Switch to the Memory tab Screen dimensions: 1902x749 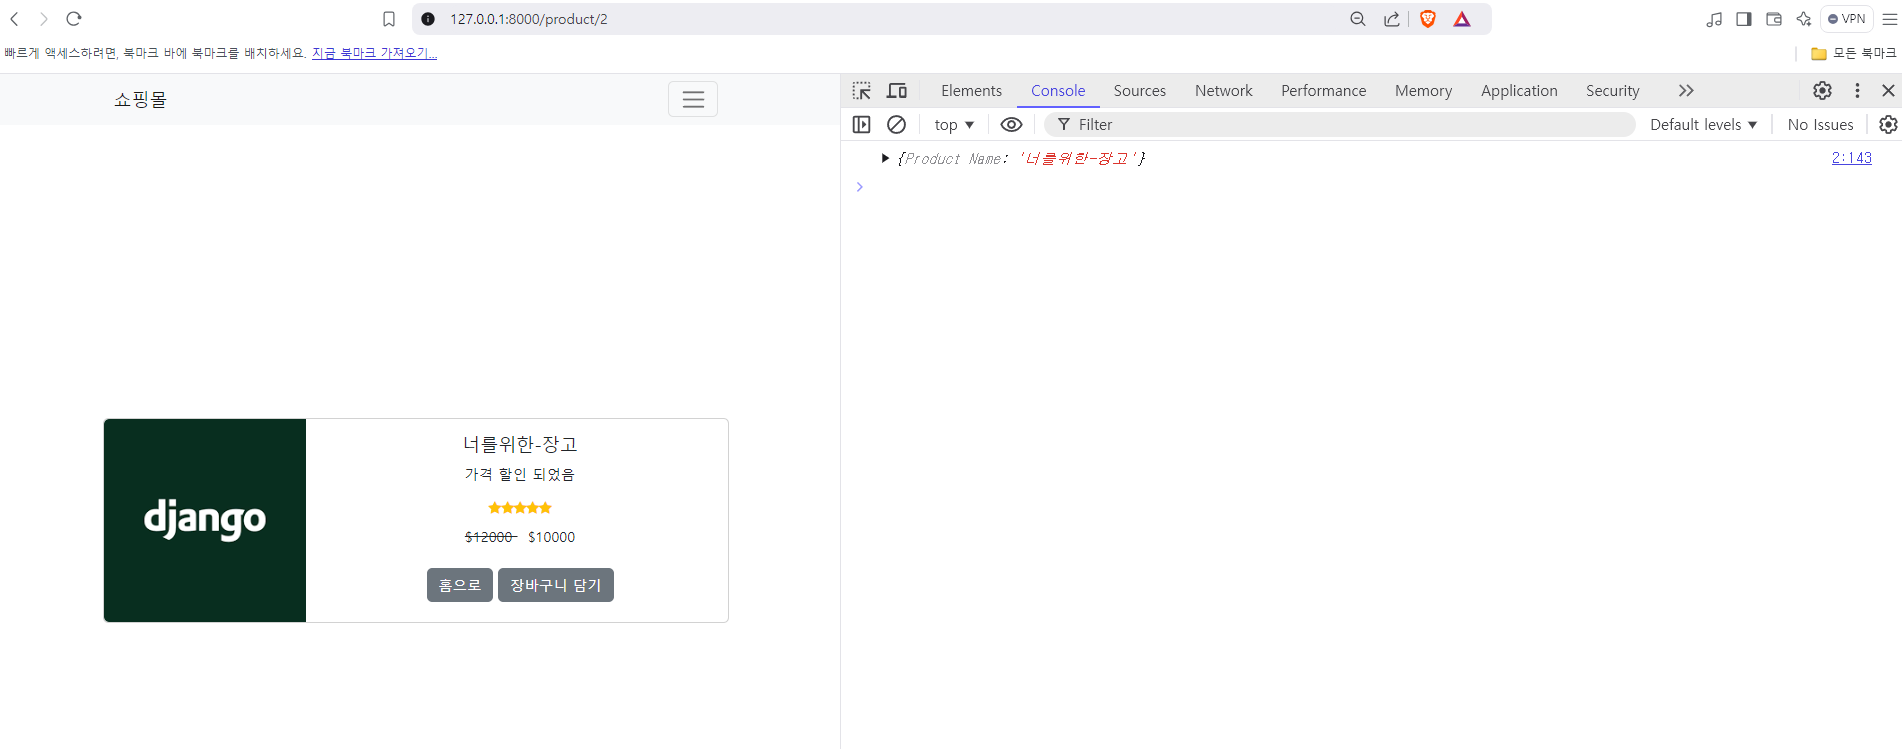pos(1424,91)
